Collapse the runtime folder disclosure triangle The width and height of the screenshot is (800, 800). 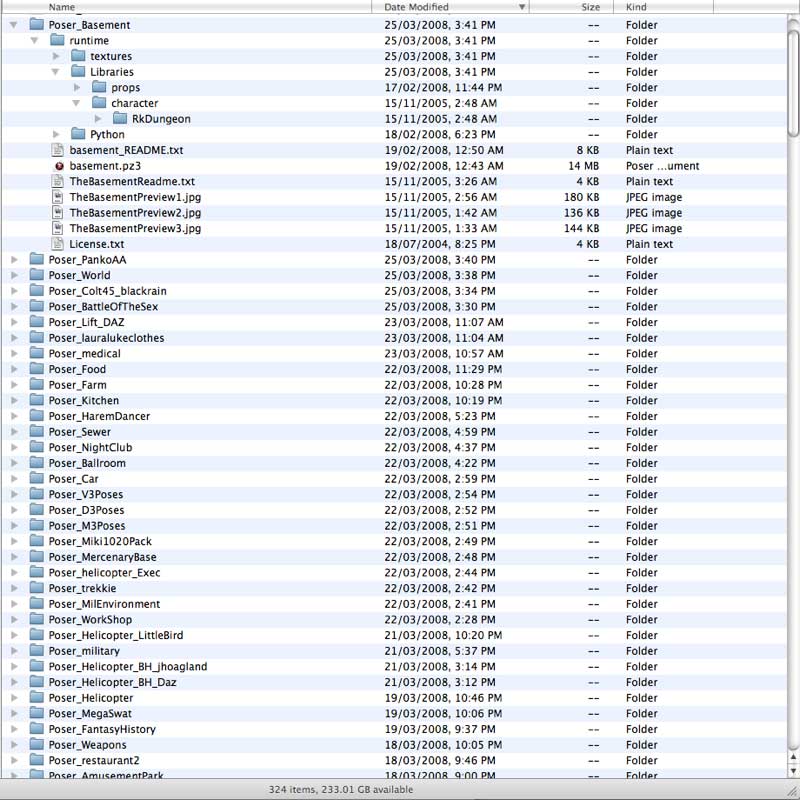(x=34, y=40)
